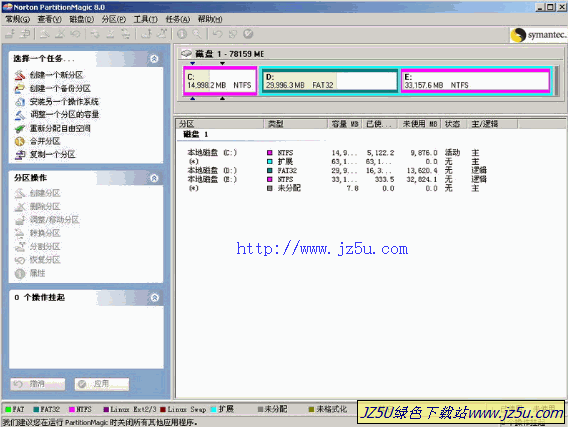Click the magnifier toolbar icon

coord(197,34)
